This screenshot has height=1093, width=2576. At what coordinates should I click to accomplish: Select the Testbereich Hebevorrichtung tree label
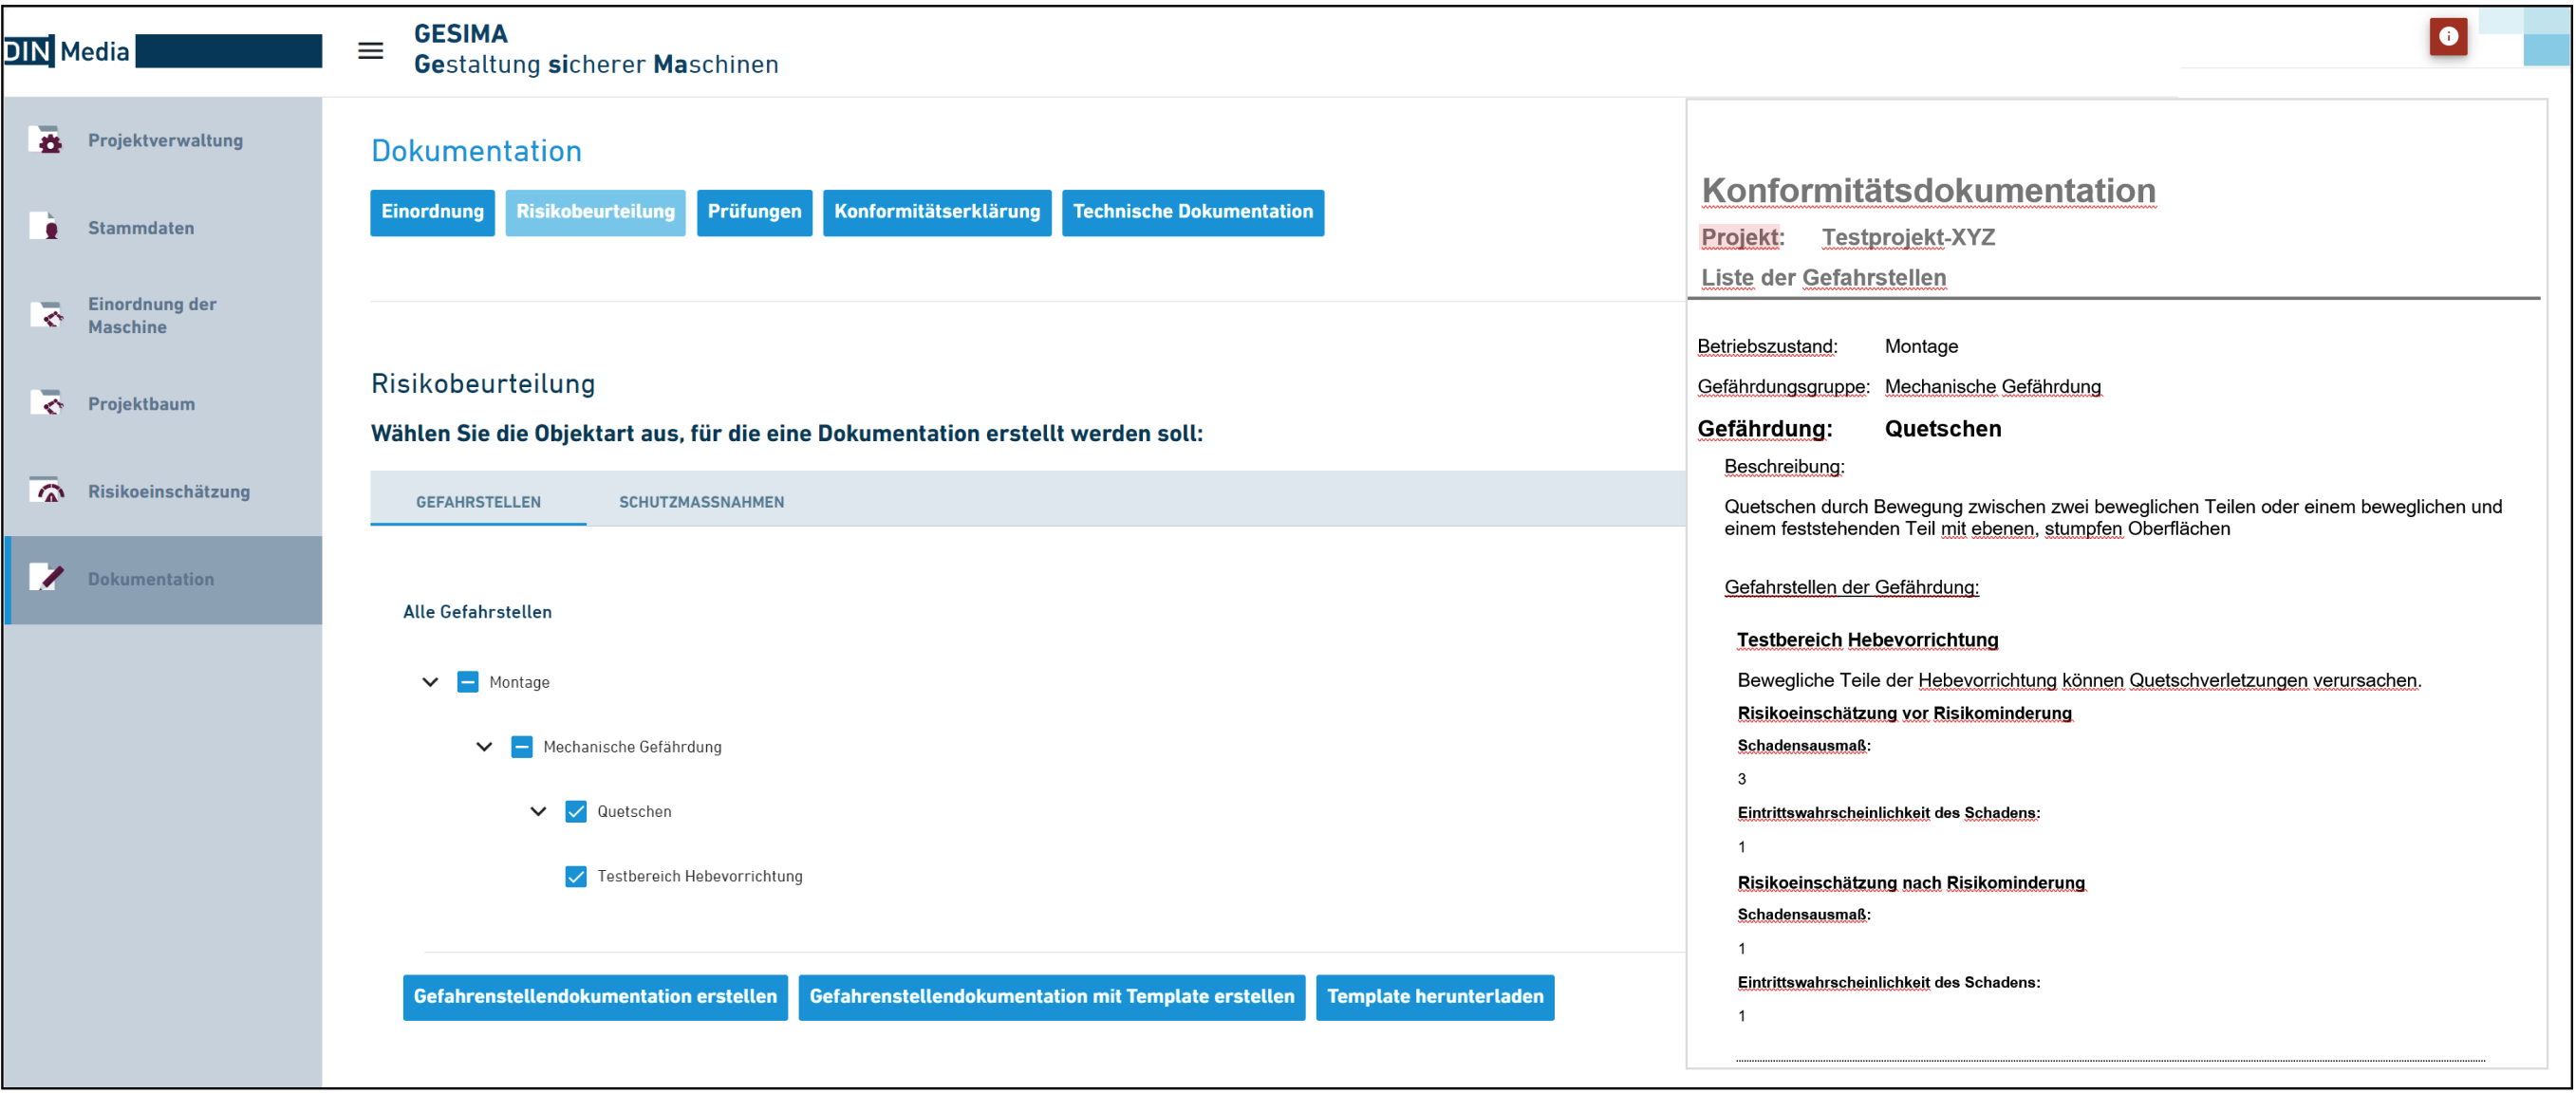700,877
